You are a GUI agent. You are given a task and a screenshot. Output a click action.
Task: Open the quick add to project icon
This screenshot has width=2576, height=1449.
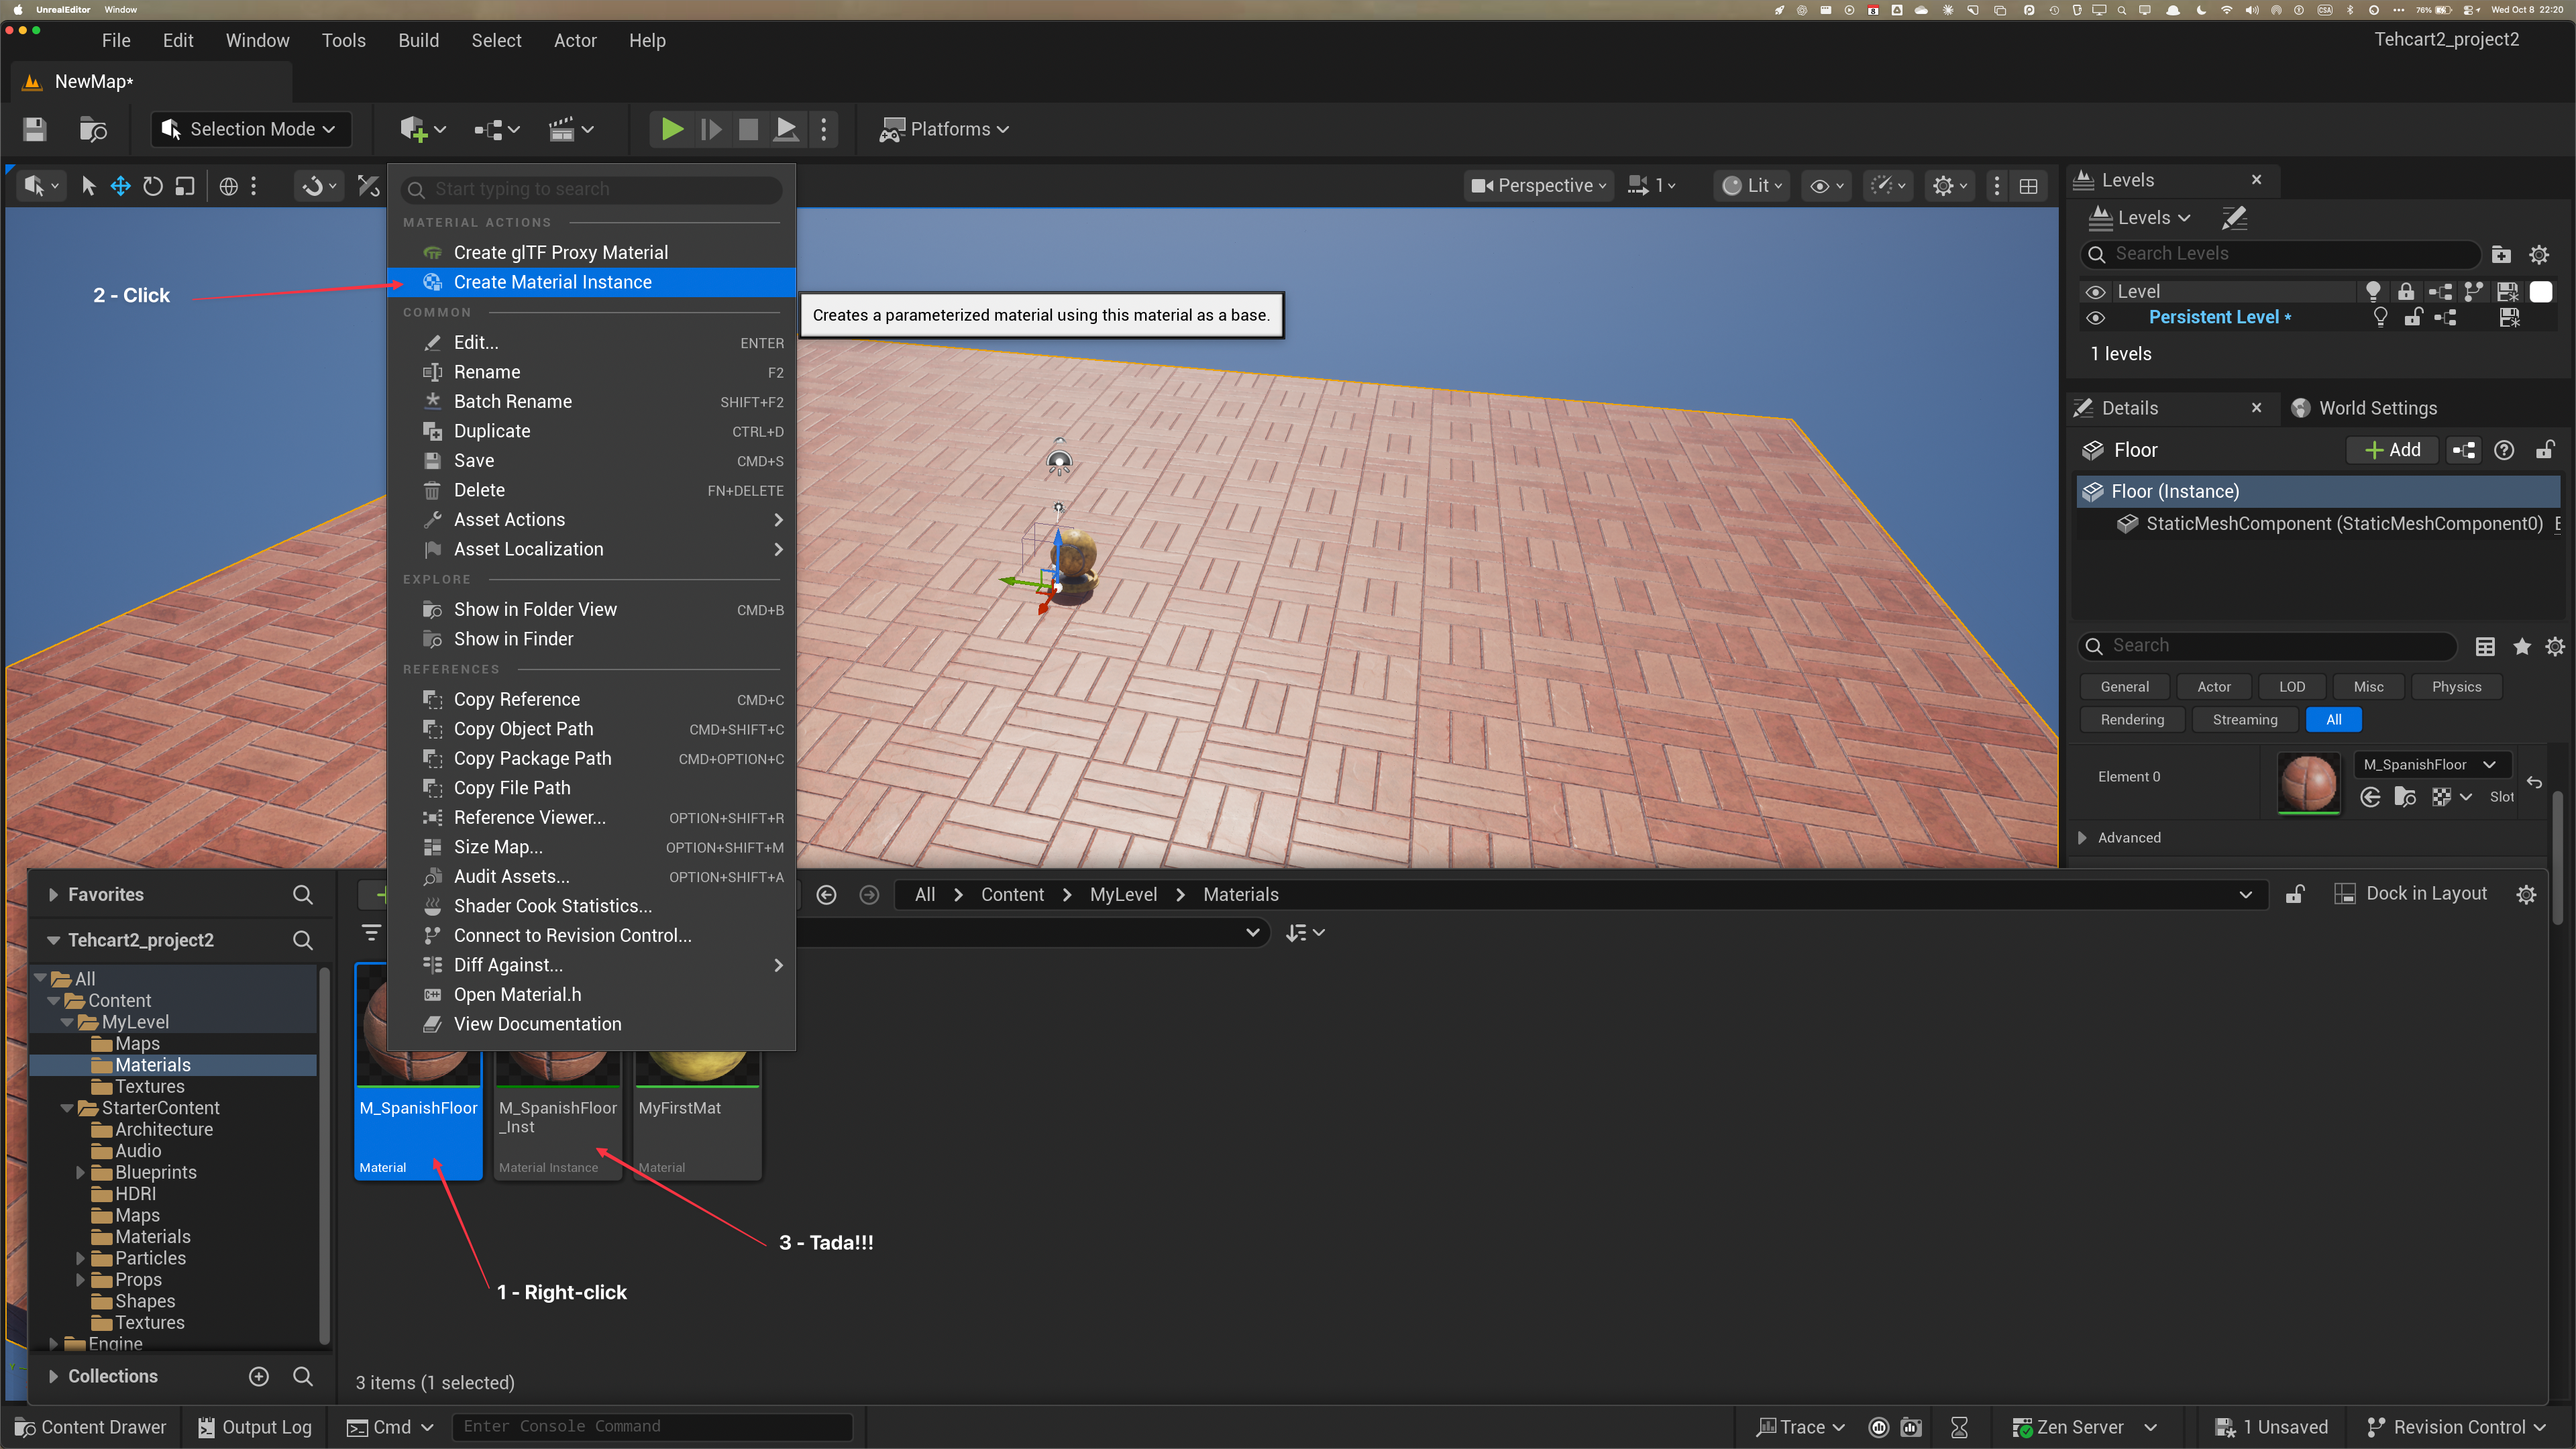coord(422,129)
